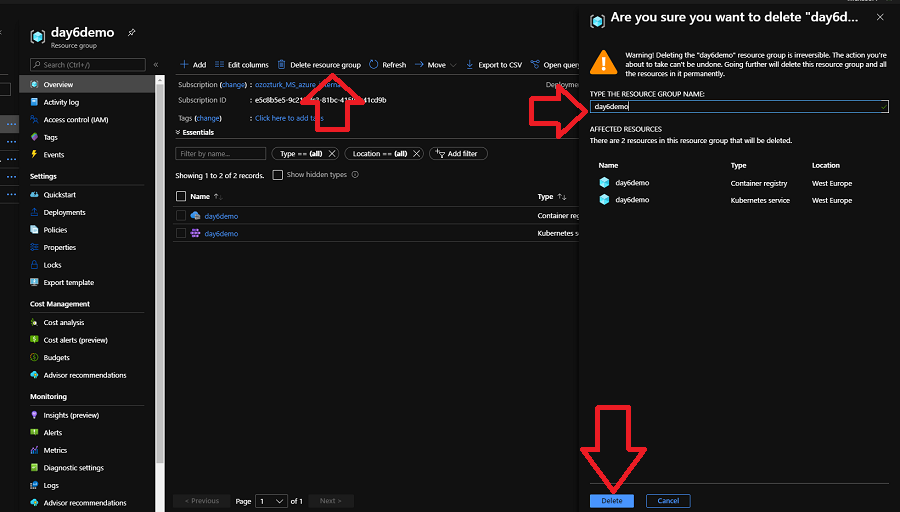This screenshot has height=512, width=900.
Task: Check the box for the Kubernetes service row
Action: tap(181, 233)
